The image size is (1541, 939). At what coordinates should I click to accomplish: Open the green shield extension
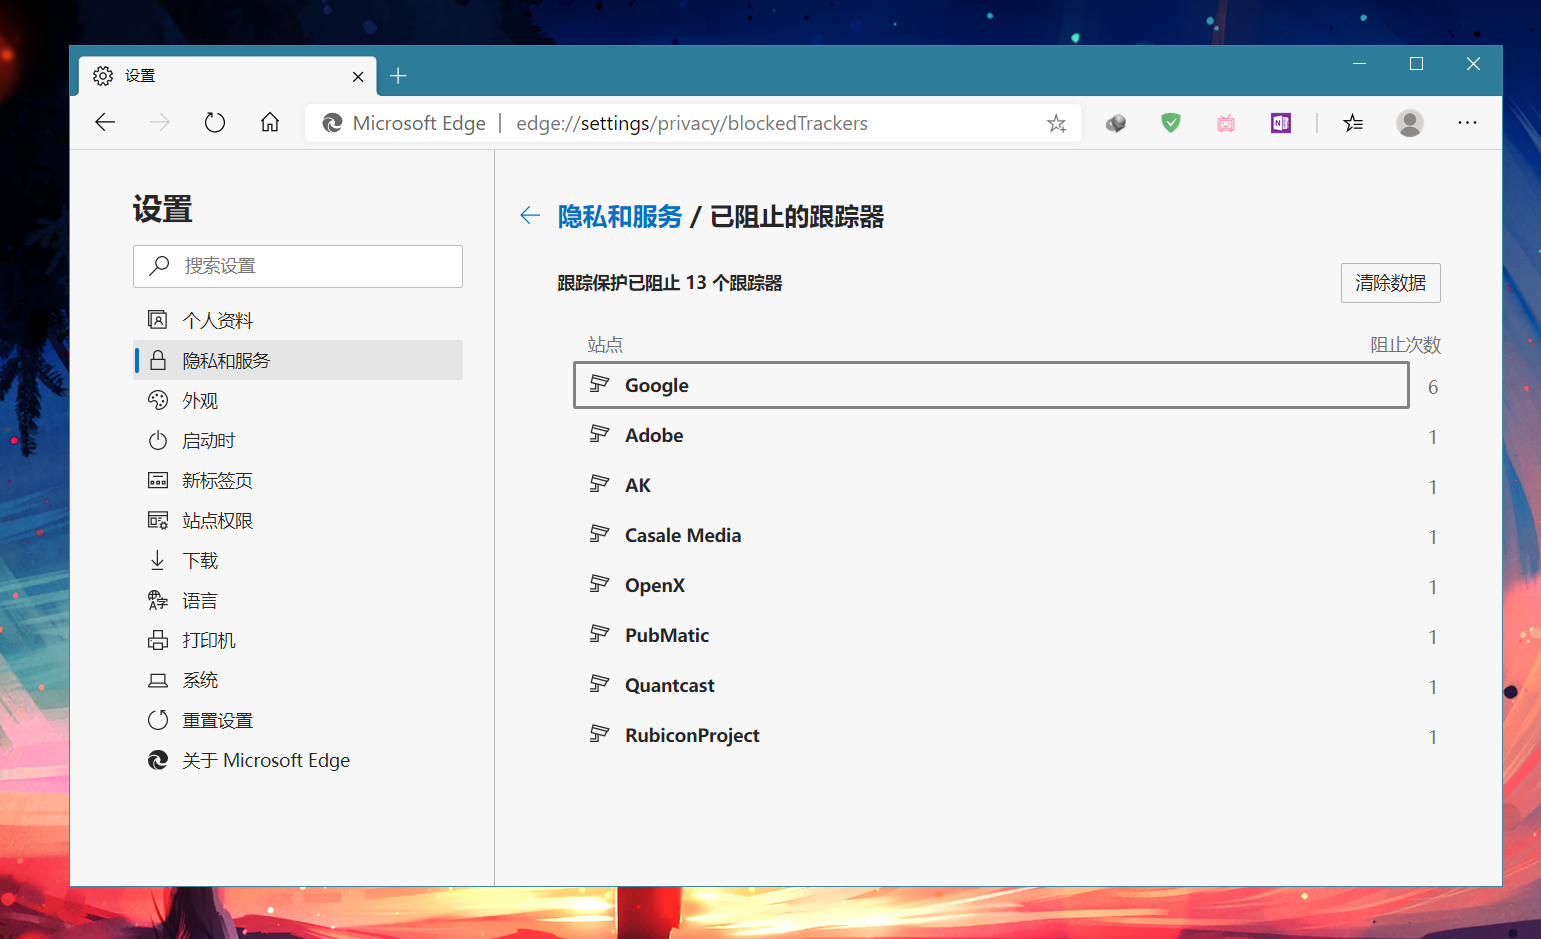[x=1171, y=123]
